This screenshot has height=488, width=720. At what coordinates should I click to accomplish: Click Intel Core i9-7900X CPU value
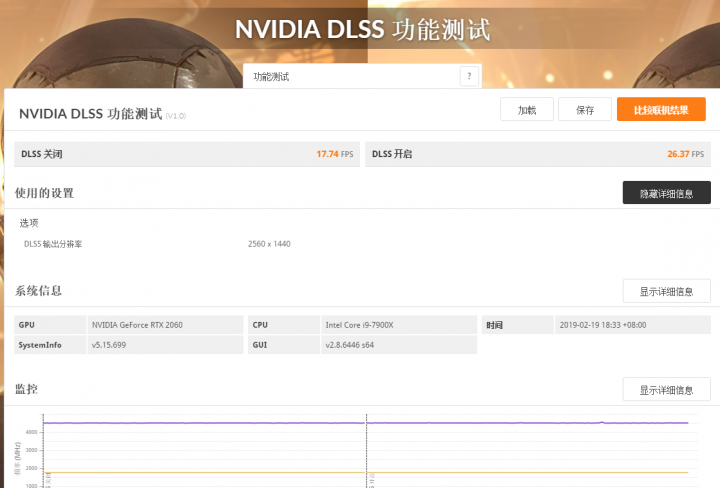tap(360, 325)
